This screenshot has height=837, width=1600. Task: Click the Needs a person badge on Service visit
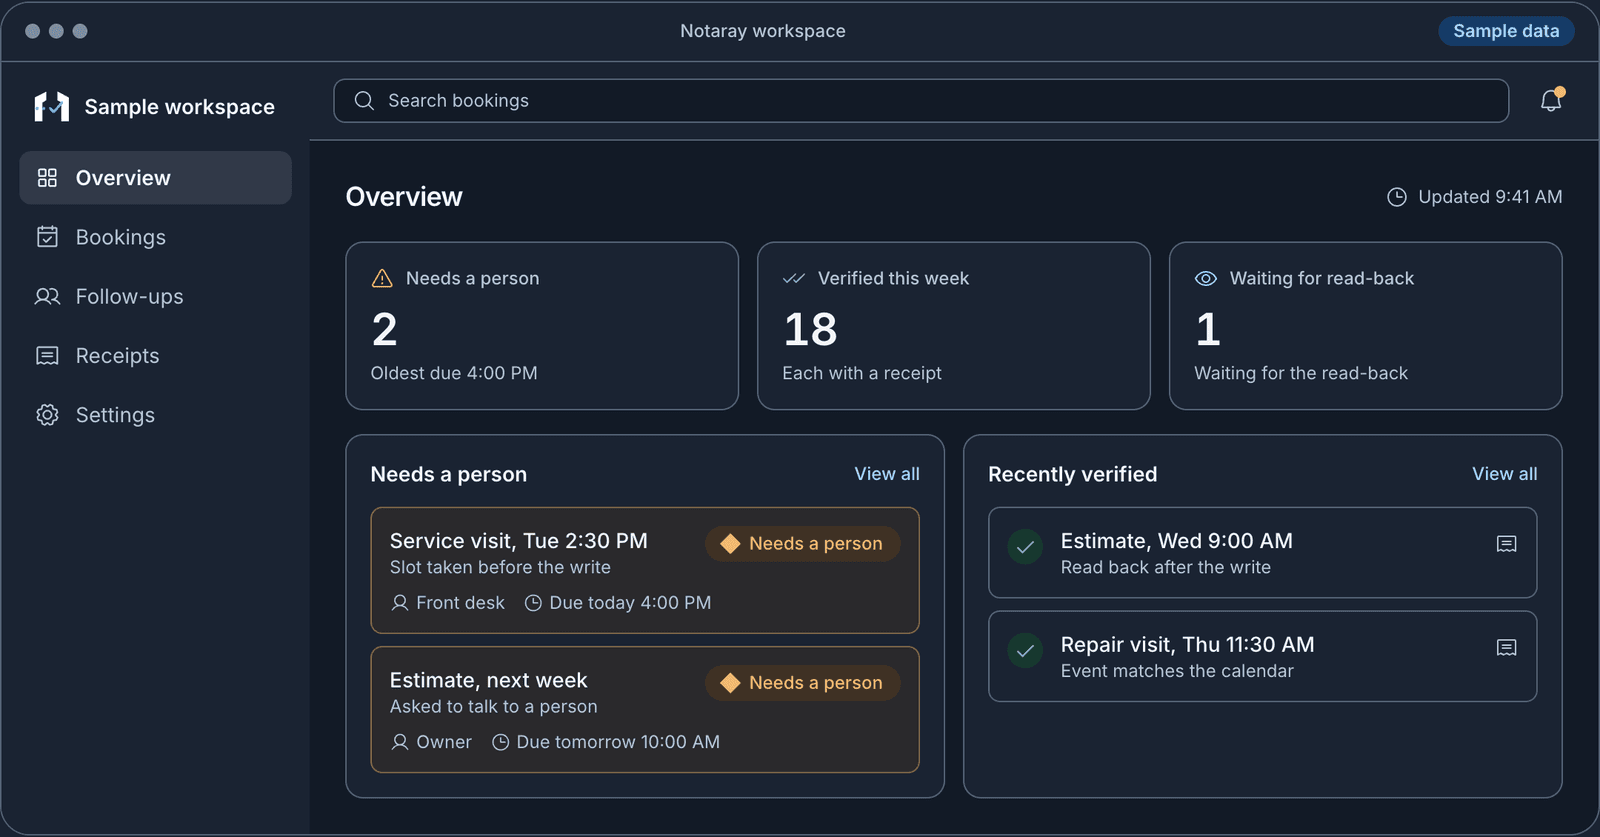[803, 544]
